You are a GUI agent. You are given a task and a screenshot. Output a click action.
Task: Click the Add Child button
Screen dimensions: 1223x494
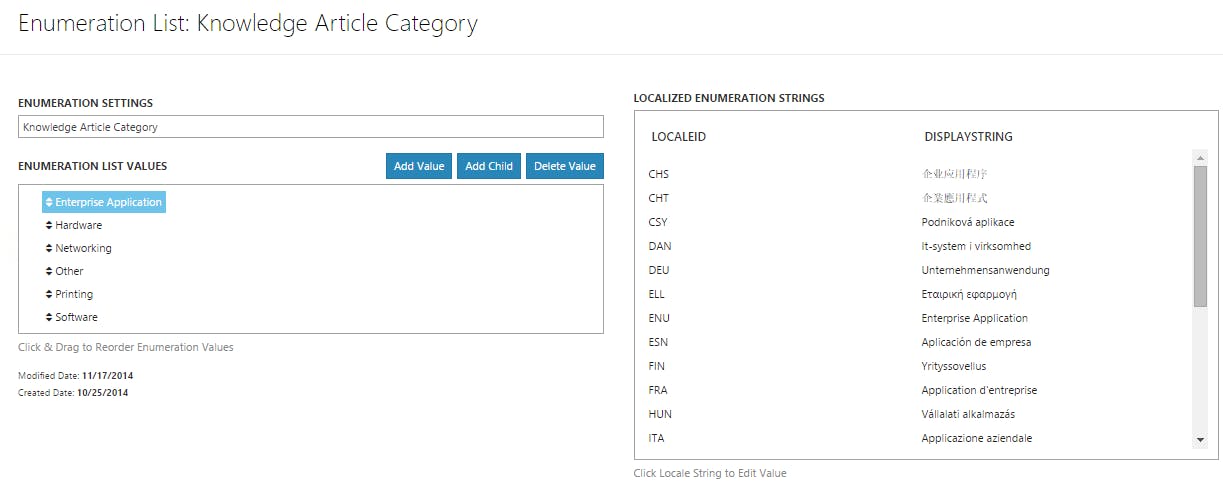pyautogui.click(x=489, y=166)
